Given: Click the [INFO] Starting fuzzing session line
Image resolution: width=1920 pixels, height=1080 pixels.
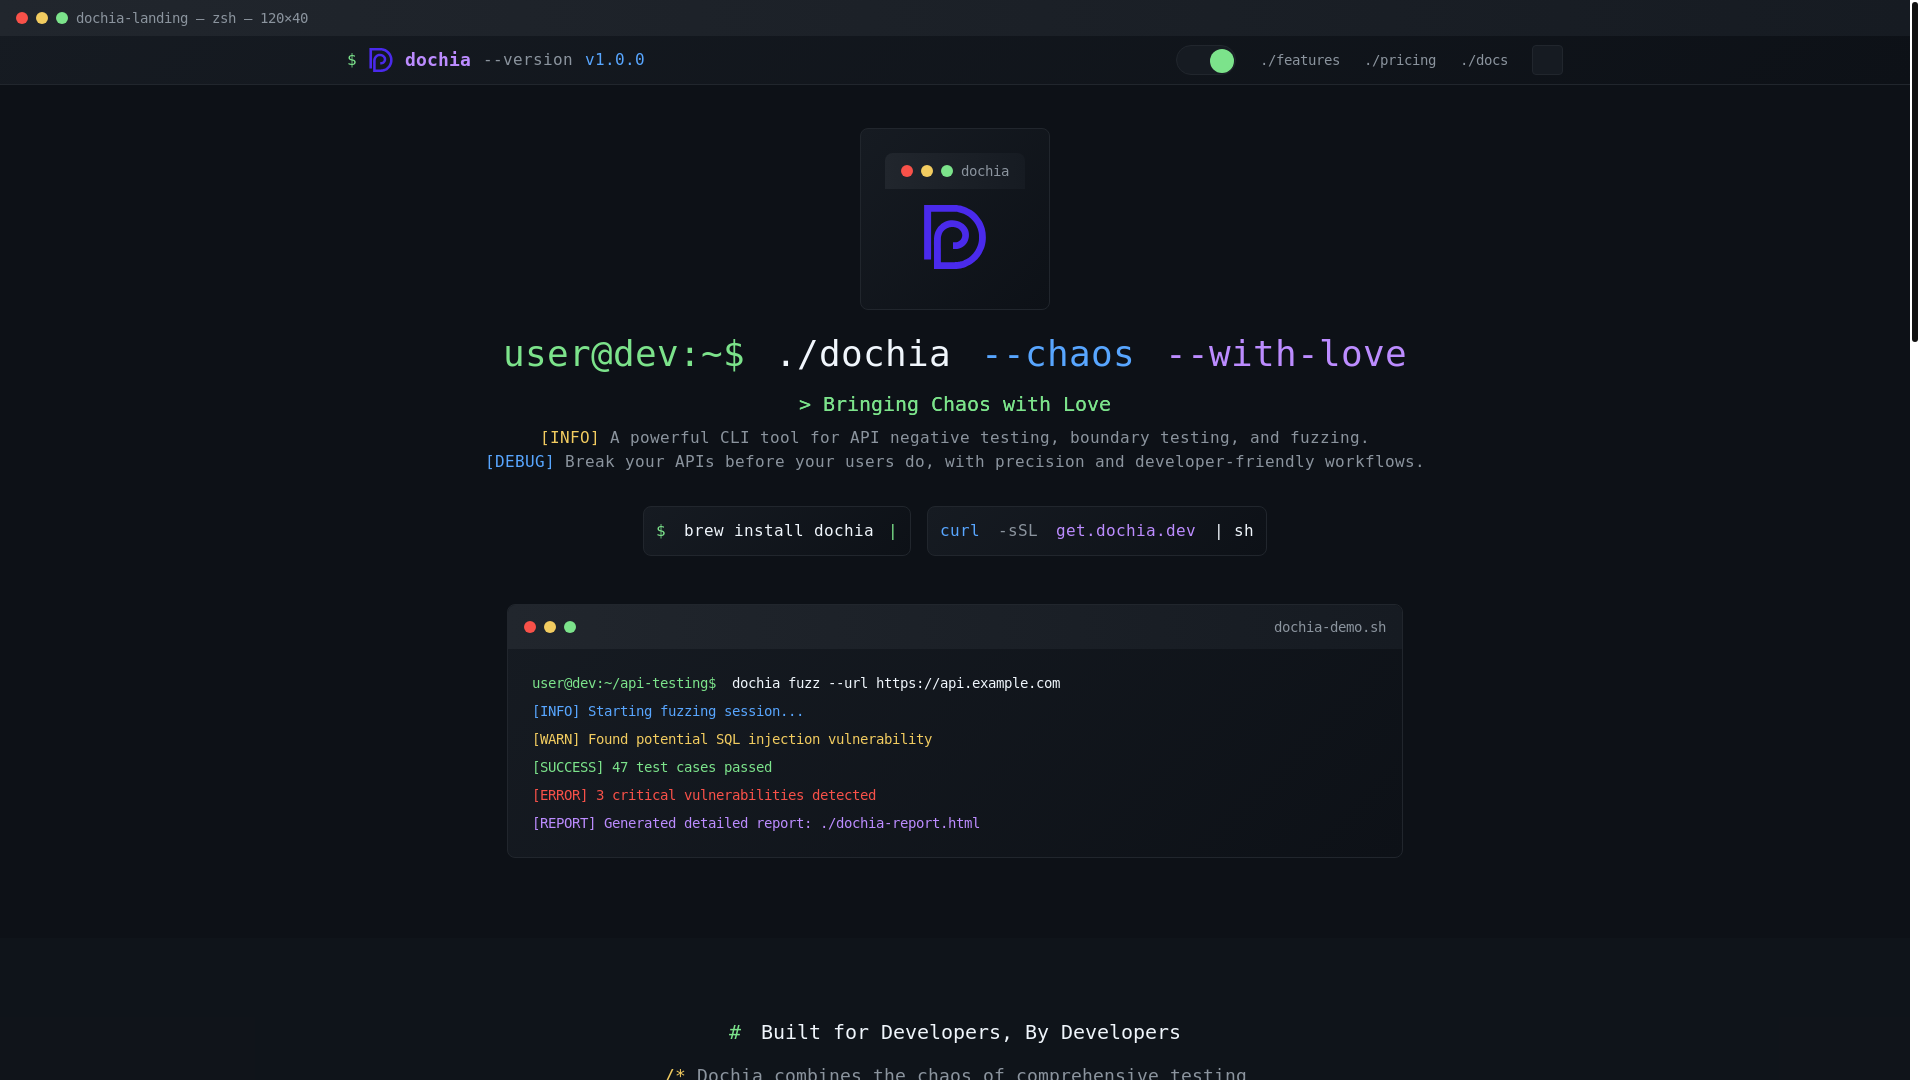Looking at the screenshot, I should pos(668,711).
